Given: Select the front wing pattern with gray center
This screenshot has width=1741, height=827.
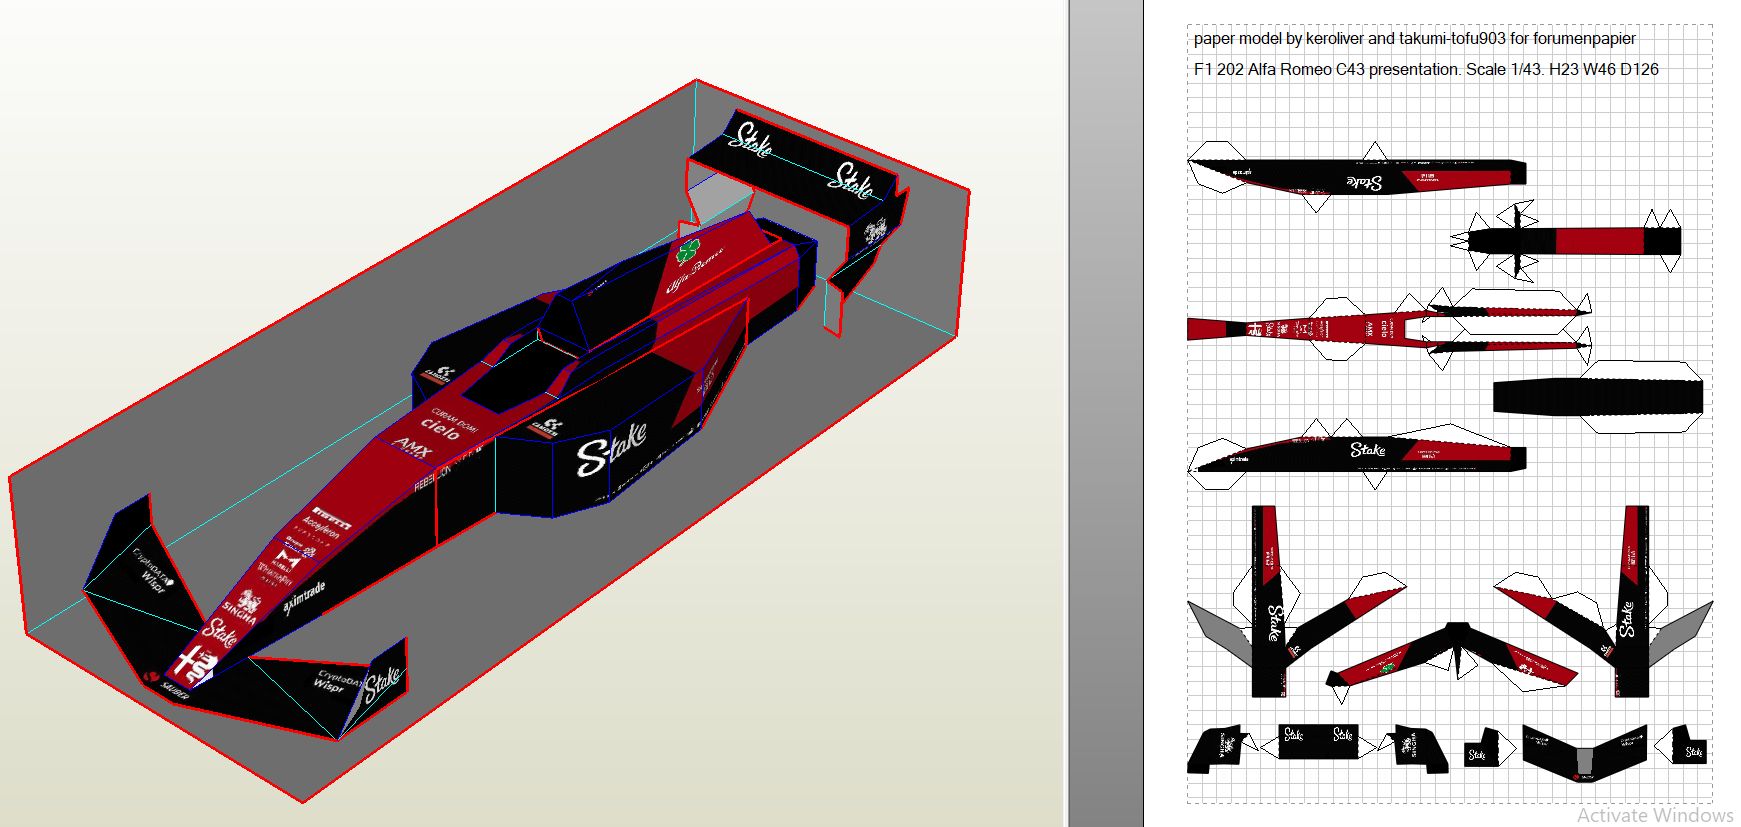Looking at the screenshot, I should (x=1584, y=751).
